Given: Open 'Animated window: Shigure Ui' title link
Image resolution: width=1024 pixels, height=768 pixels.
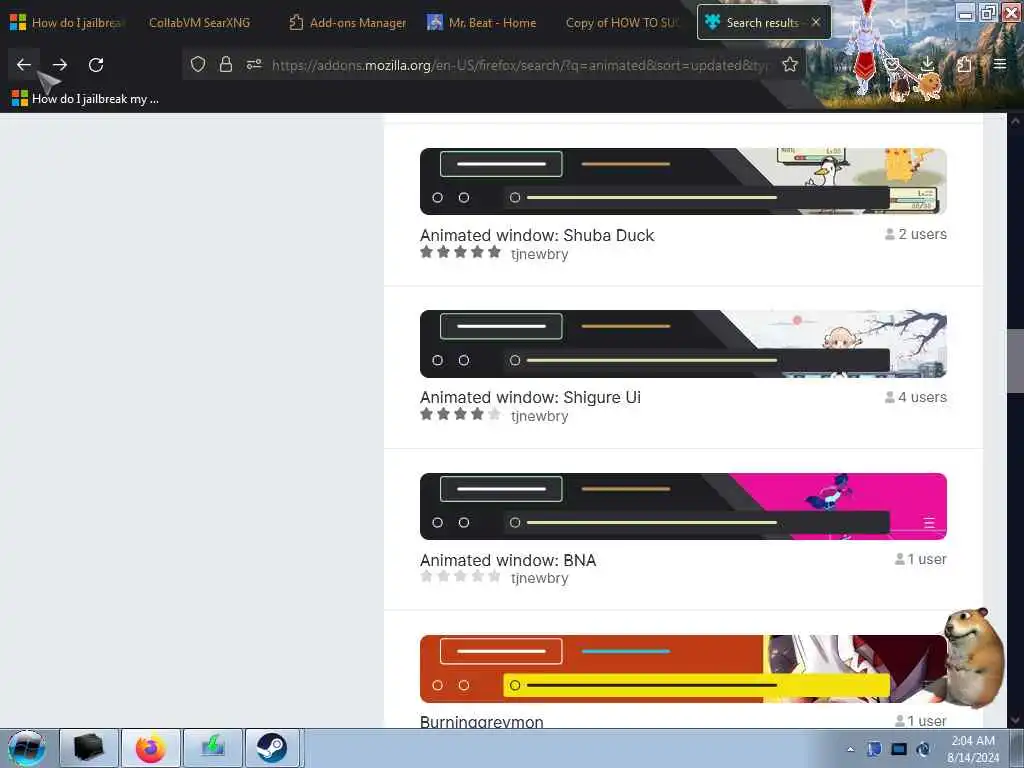Looking at the screenshot, I should click(530, 397).
